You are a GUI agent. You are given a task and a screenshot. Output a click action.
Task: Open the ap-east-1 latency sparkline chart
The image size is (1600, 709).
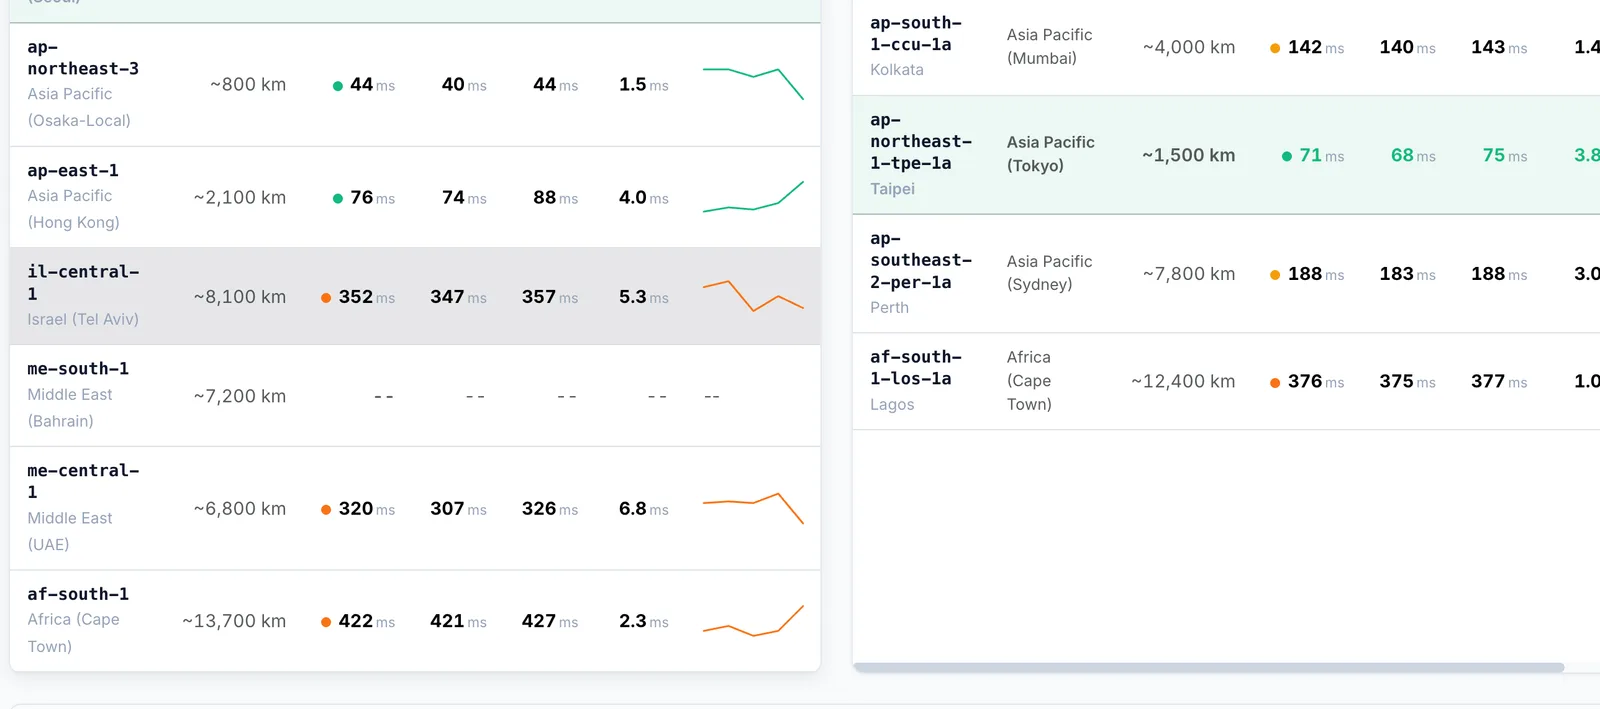click(753, 196)
